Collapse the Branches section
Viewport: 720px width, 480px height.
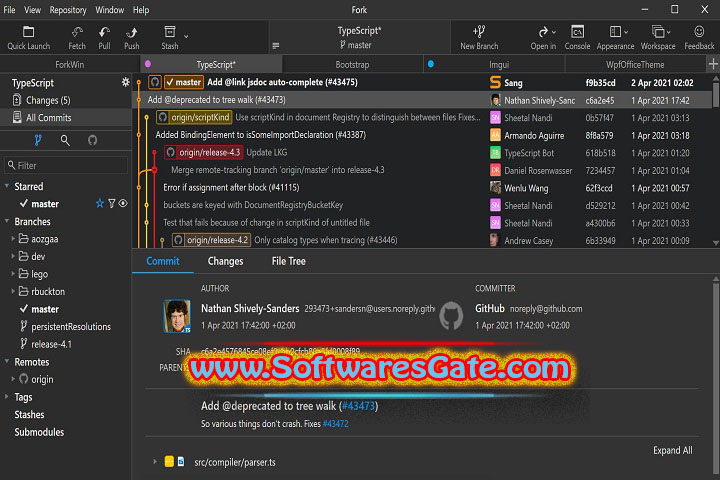pos(7,221)
